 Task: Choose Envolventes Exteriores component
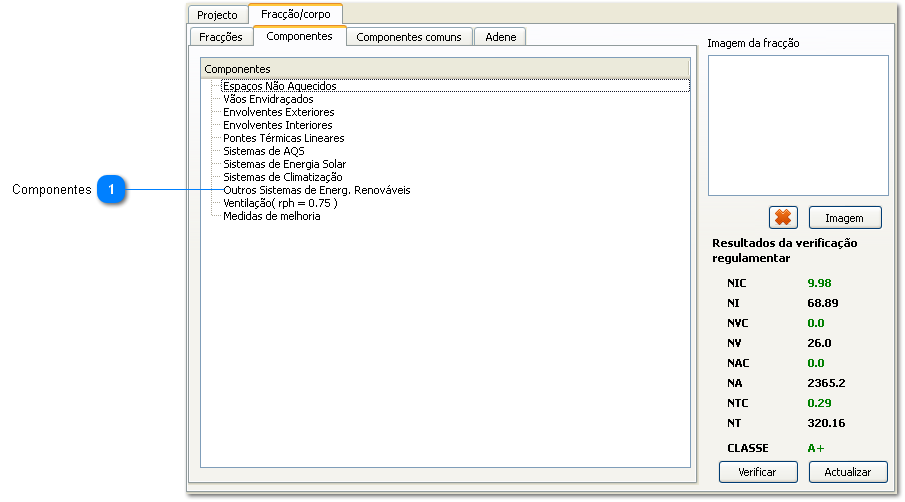tap(278, 112)
